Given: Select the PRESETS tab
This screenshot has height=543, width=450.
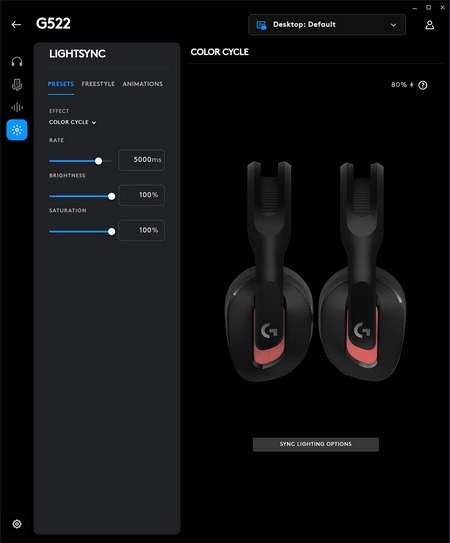Looking at the screenshot, I should tap(61, 84).
